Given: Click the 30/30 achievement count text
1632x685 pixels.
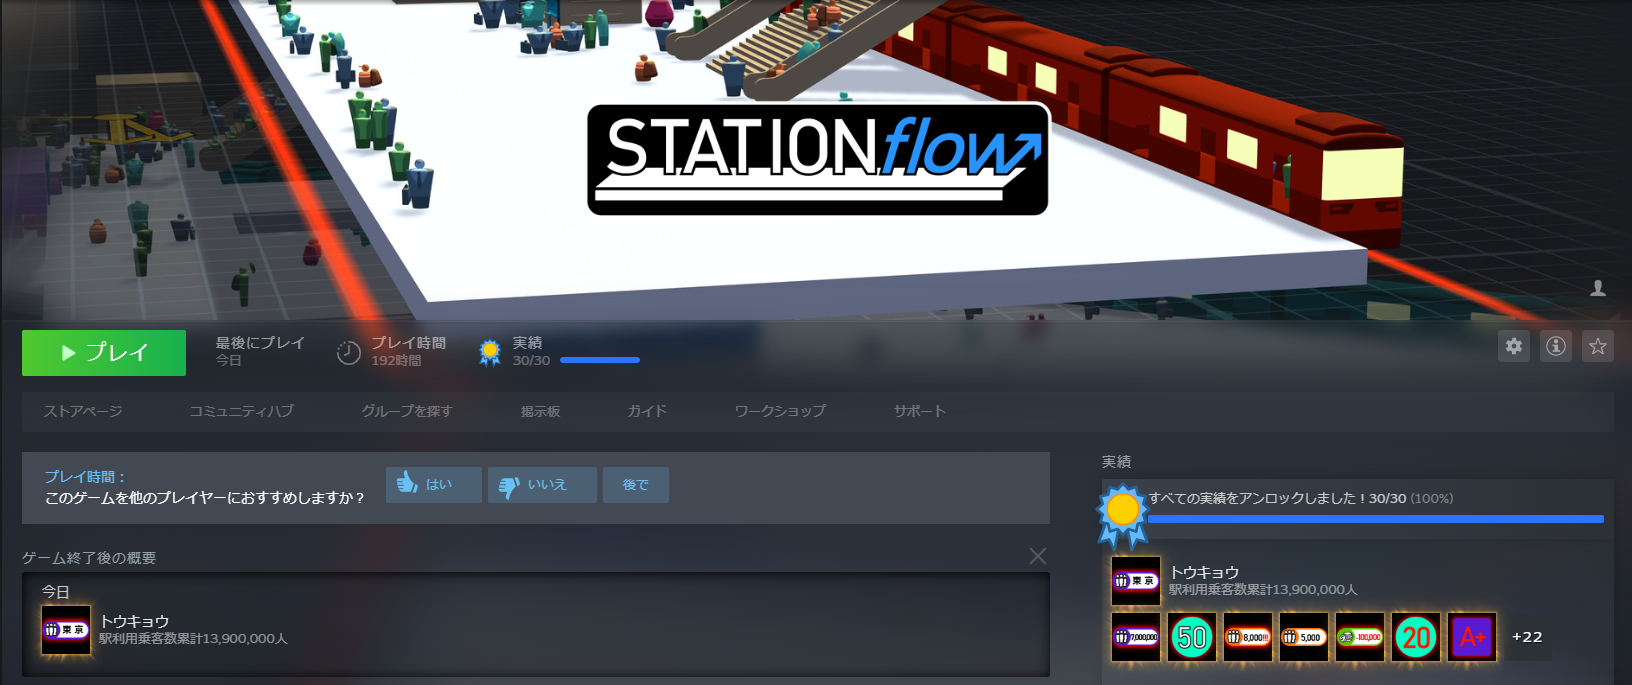Looking at the screenshot, I should 531,360.
